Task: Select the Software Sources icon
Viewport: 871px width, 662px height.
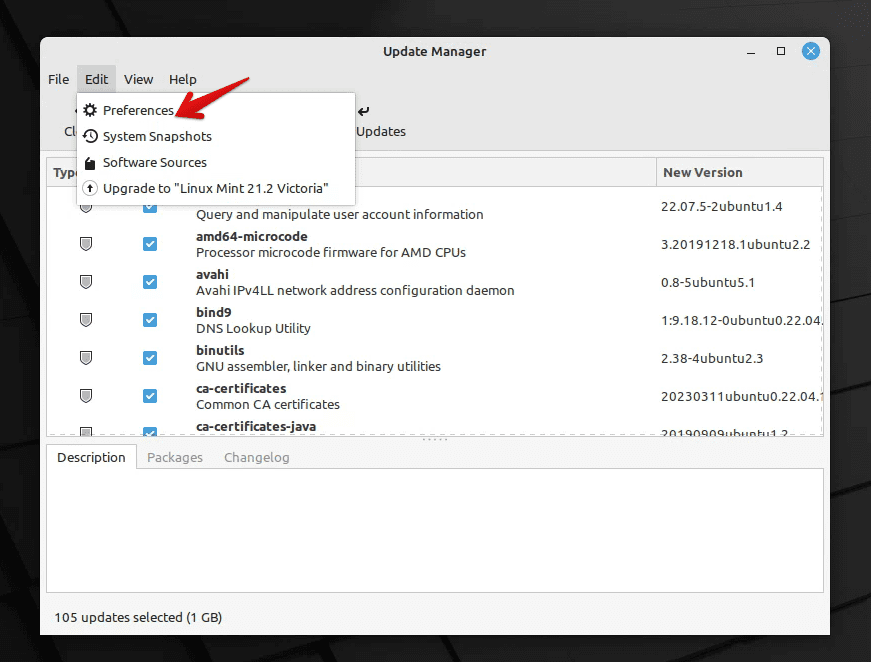Action: tap(89, 162)
